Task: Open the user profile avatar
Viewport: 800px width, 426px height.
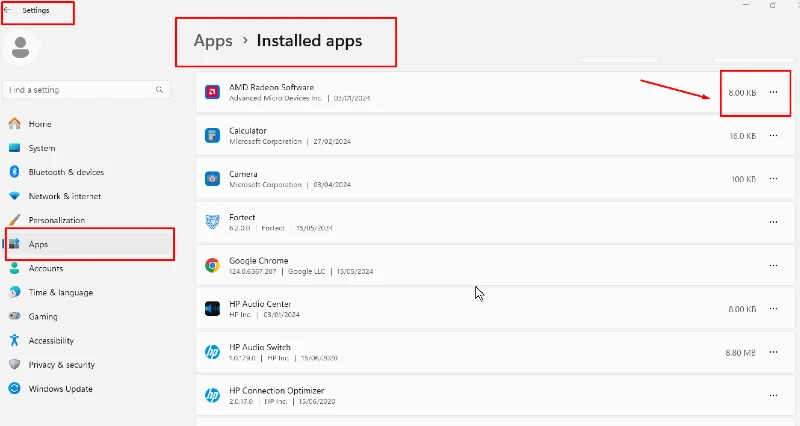Action: pos(20,48)
